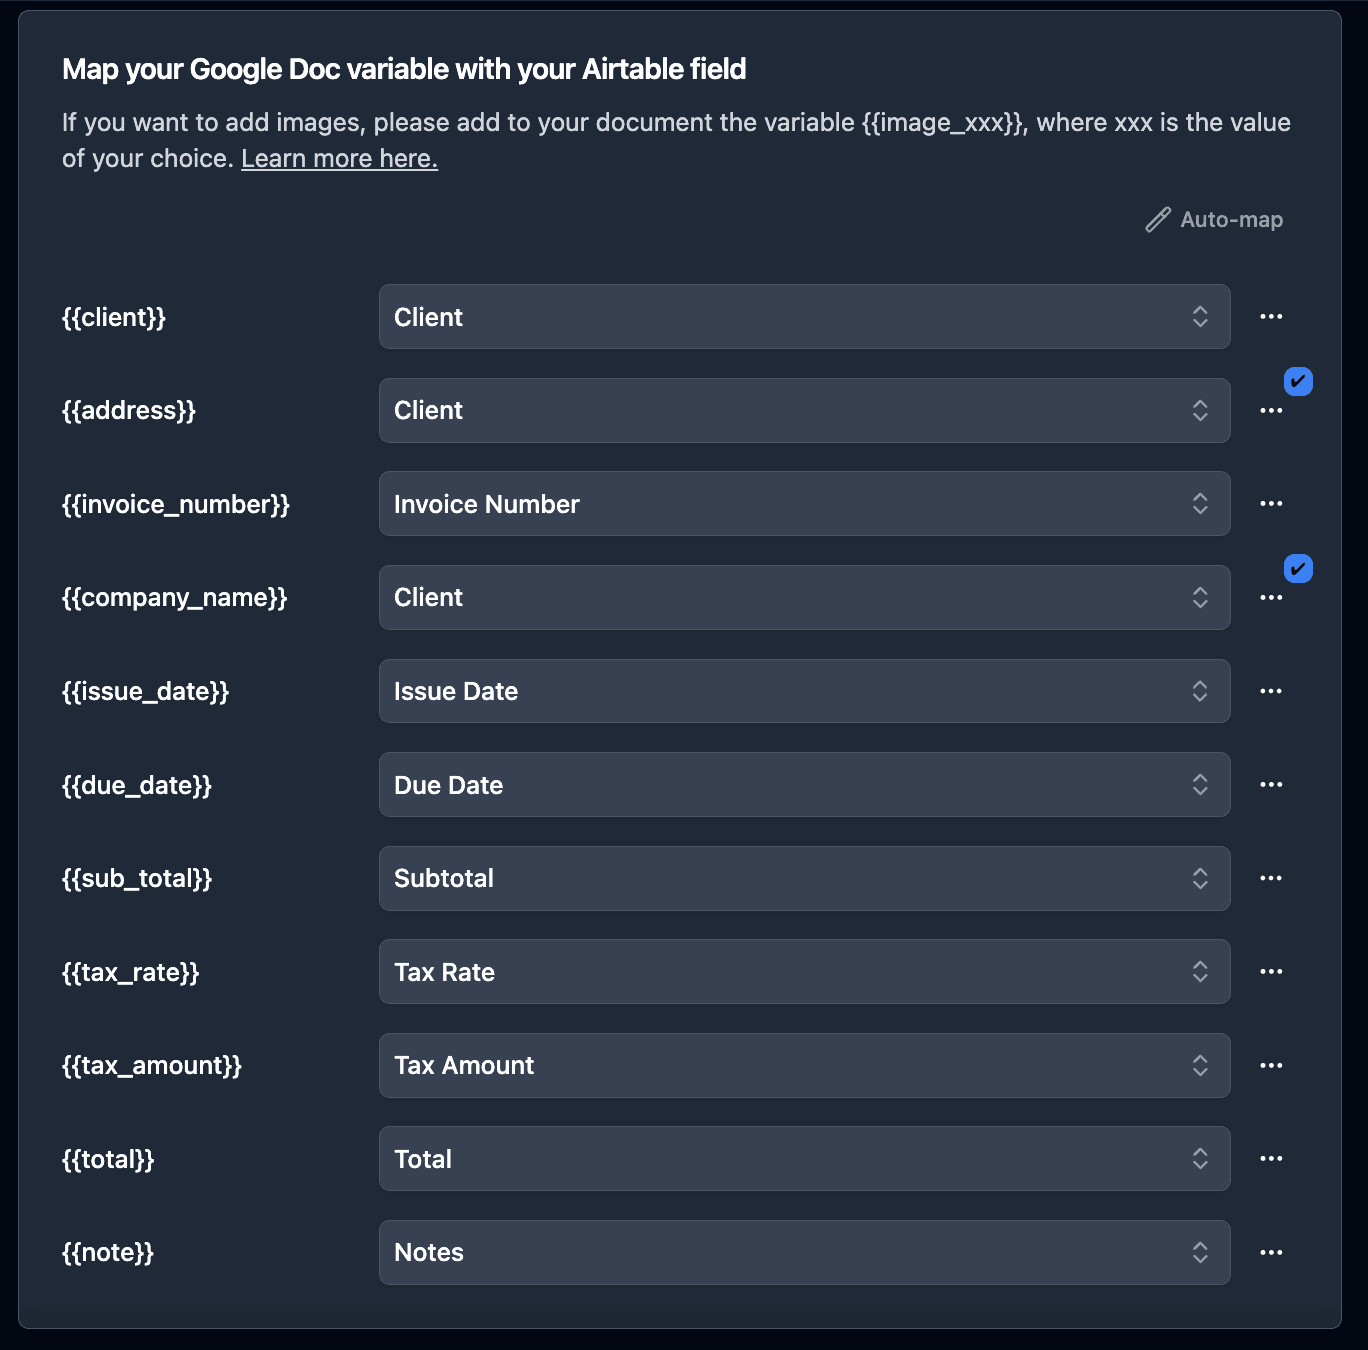Image resolution: width=1368 pixels, height=1350 pixels.
Task: Click the ellipsis next to Invoice Number
Action: point(1271,504)
